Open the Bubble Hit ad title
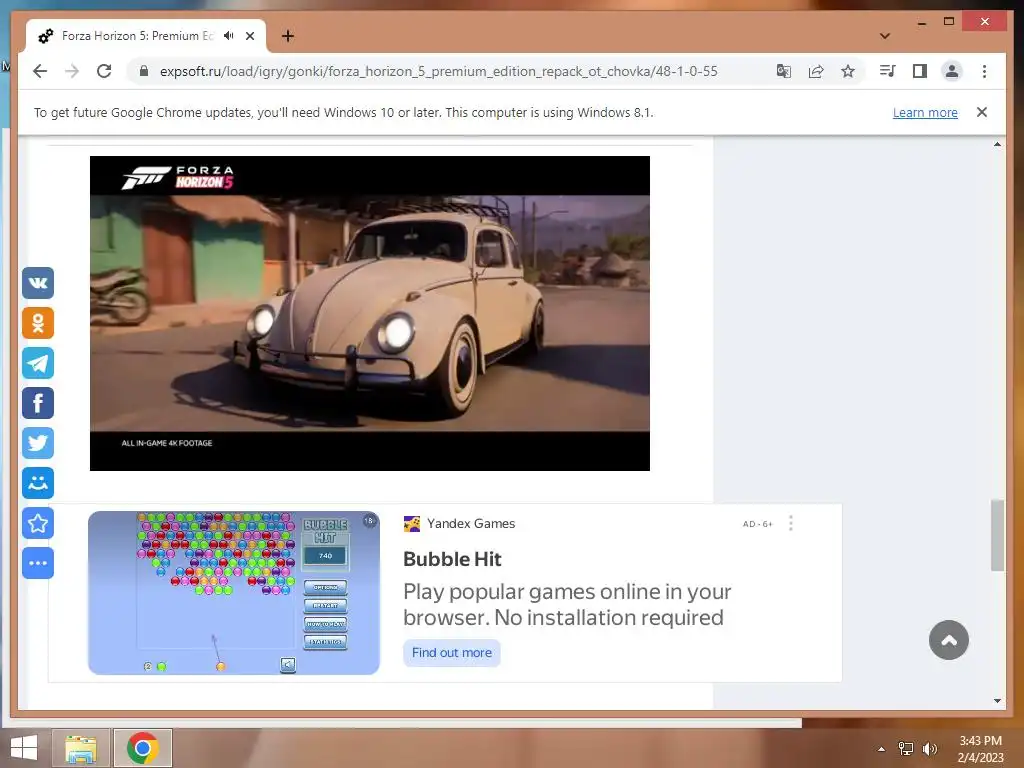Screen dimensions: 1024x768 point(452,559)
